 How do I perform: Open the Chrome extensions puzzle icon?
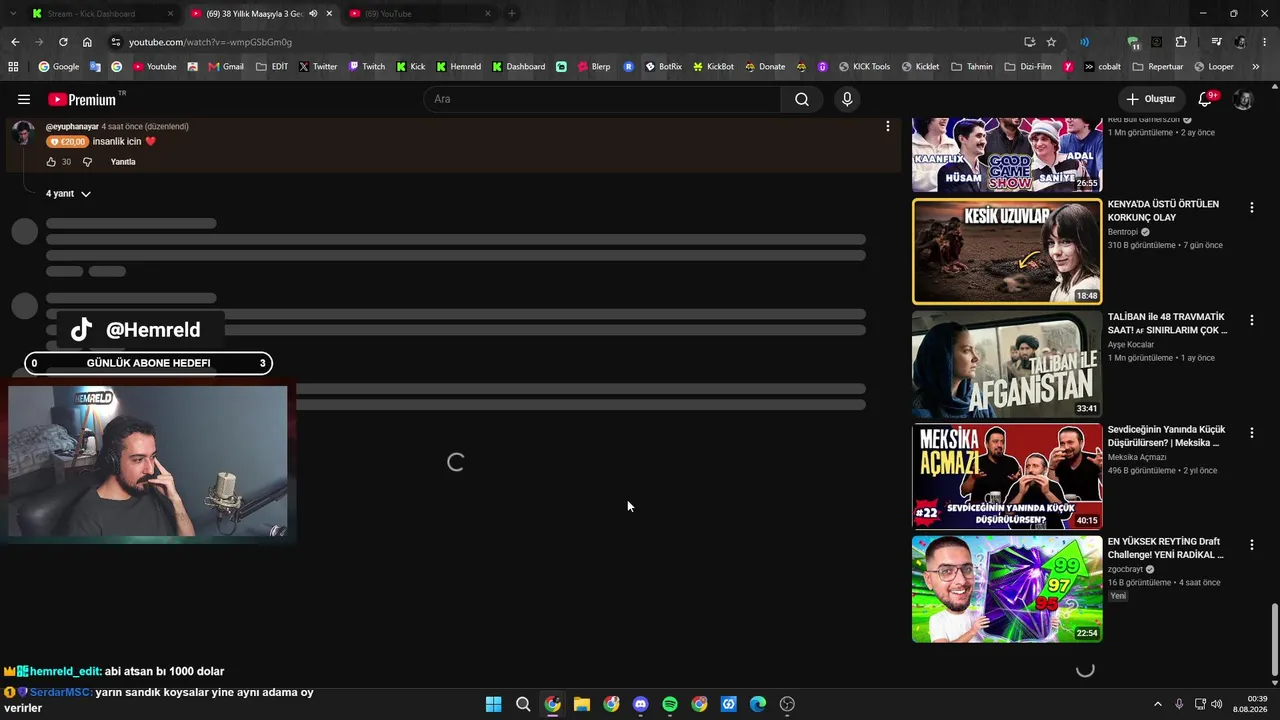1181,42
